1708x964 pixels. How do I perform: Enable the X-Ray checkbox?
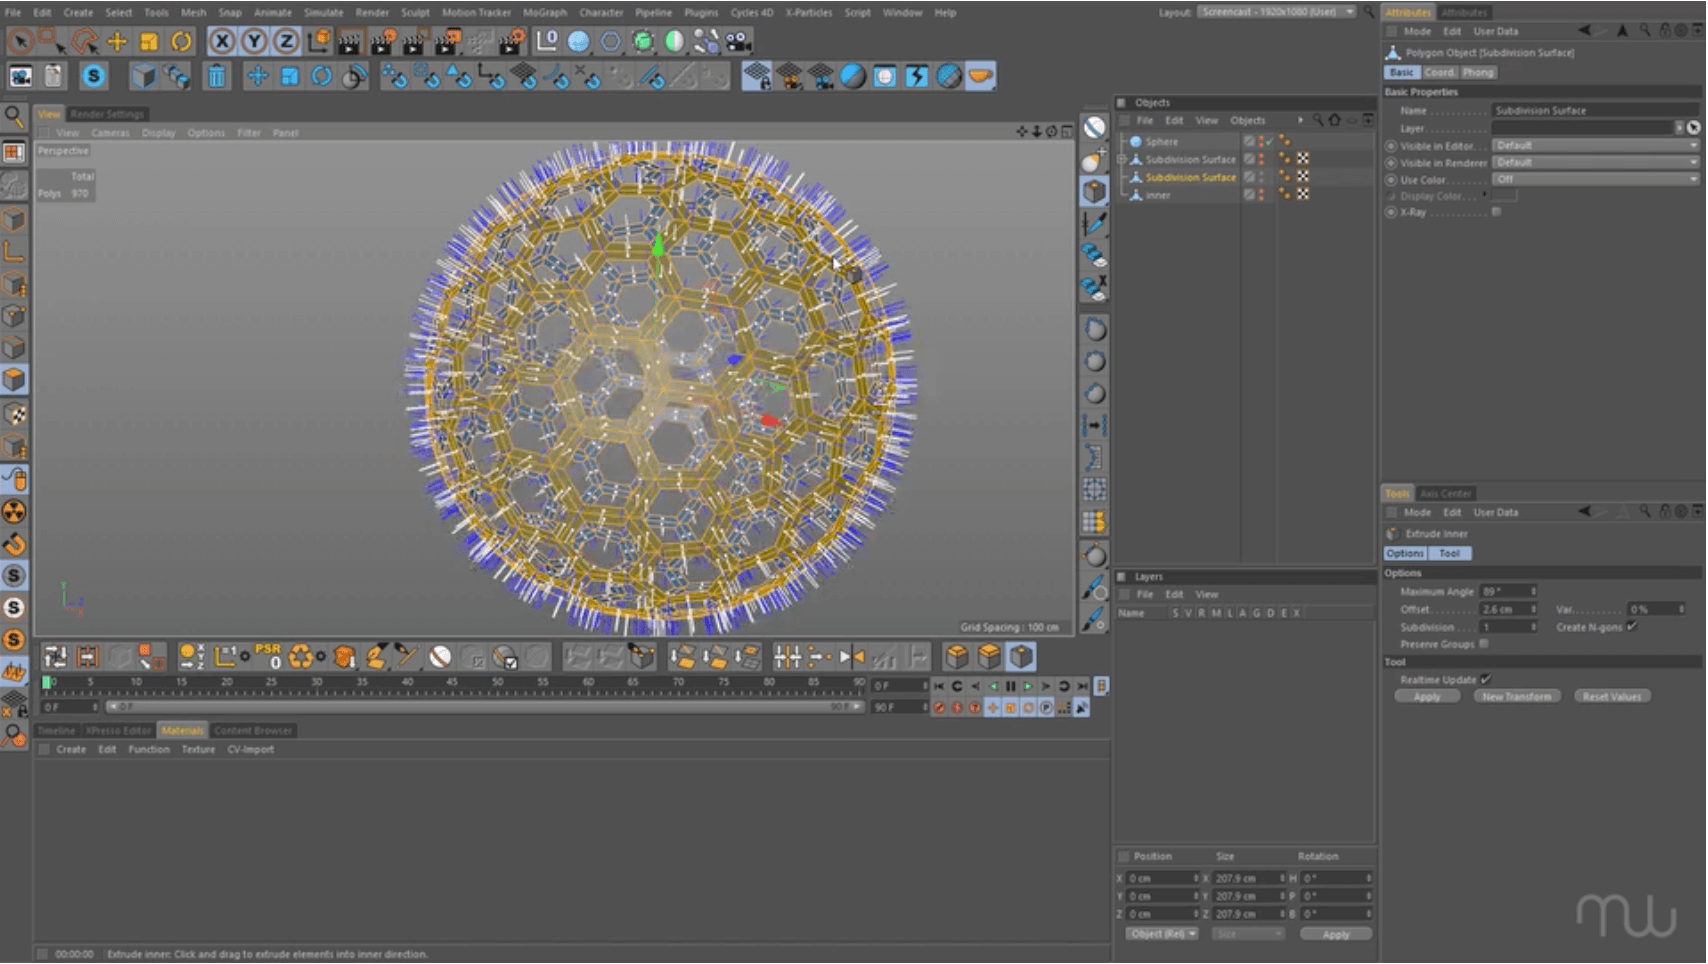coord(1496,212)
